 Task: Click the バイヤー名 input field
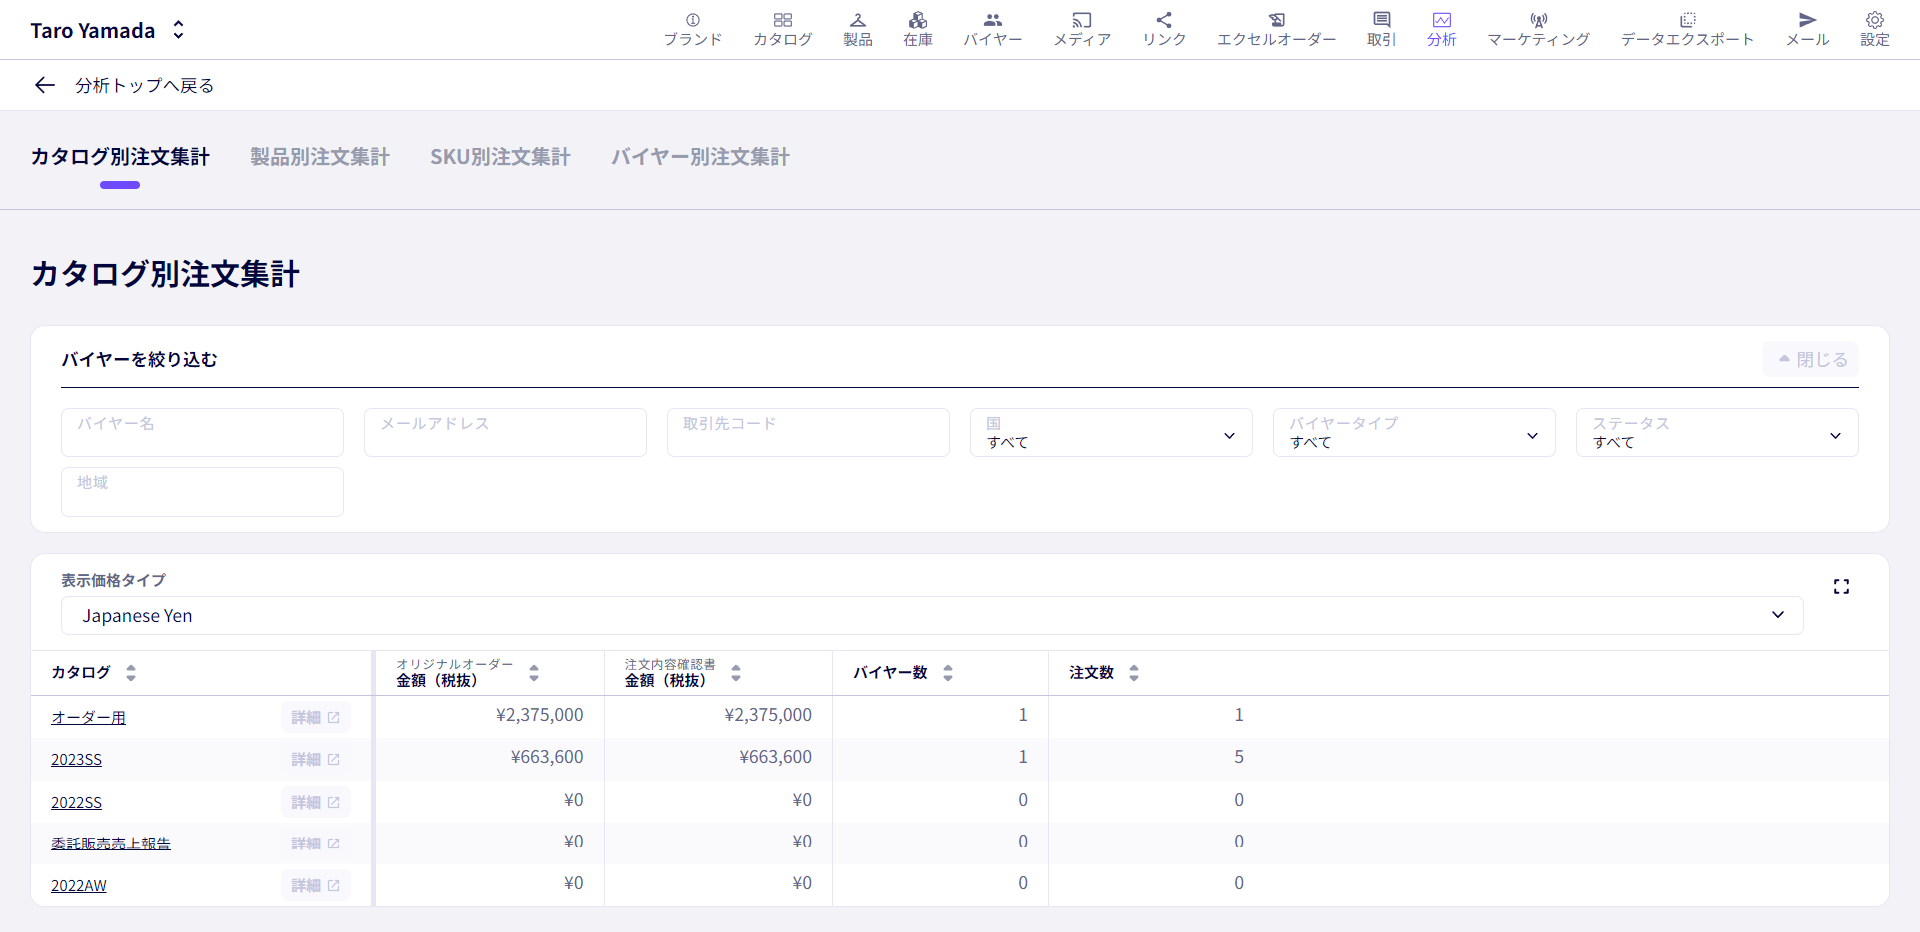pos(202,433)
